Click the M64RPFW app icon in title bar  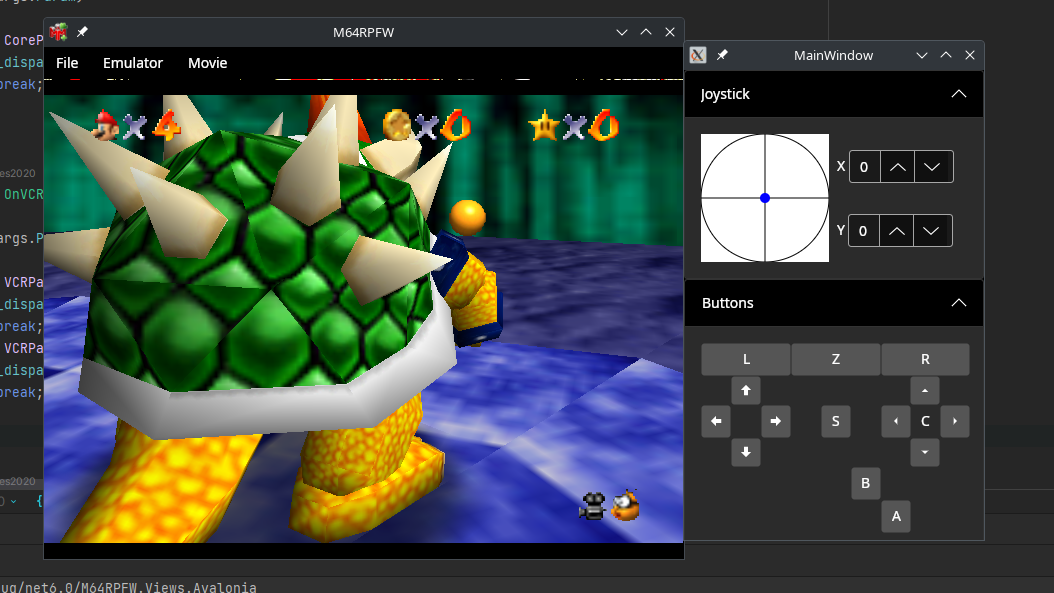point(58,32)
